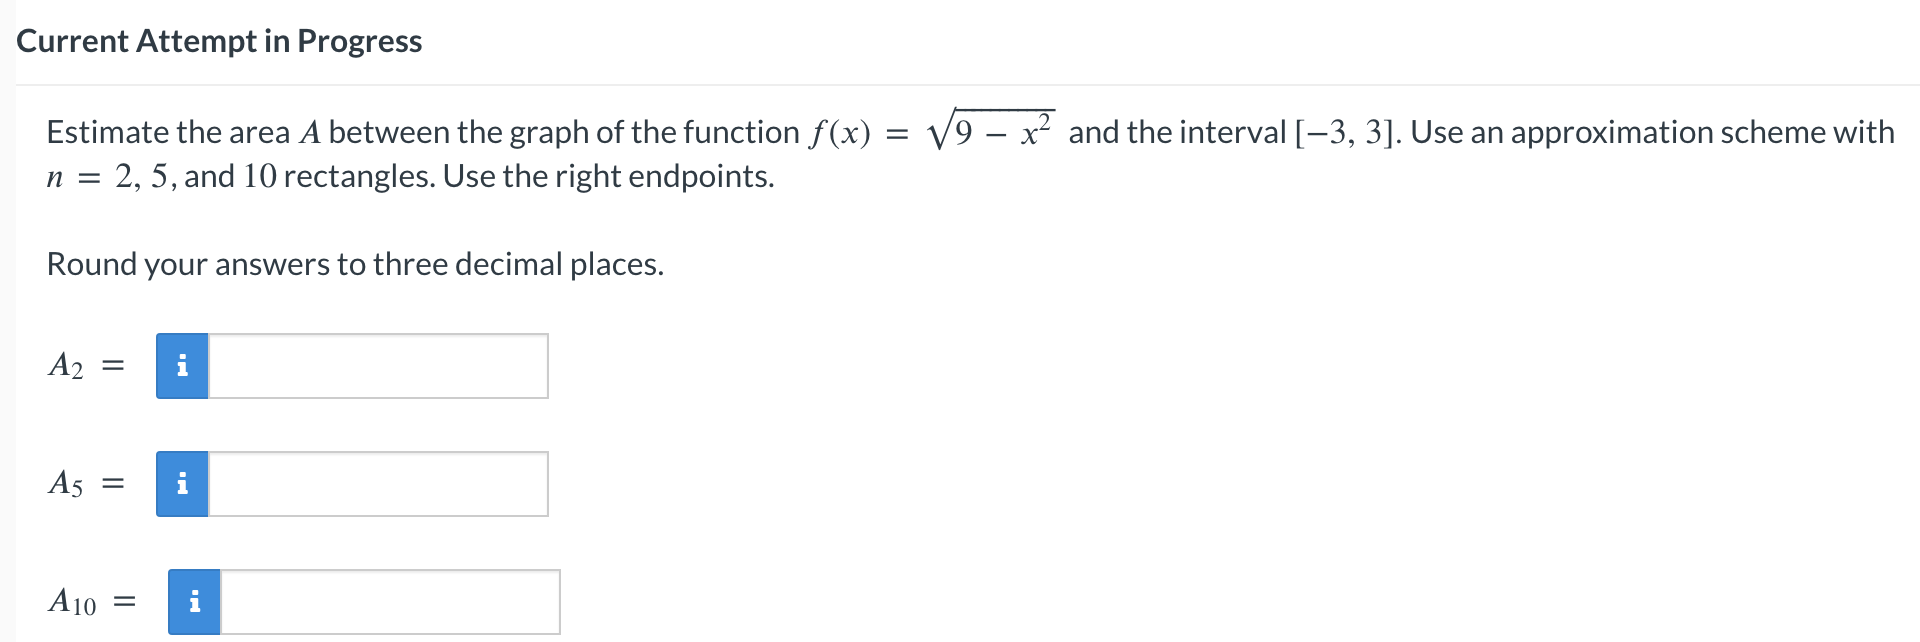Select the blue i badge on the bottom field
1920x642 pixels.
tap(196, 601)
